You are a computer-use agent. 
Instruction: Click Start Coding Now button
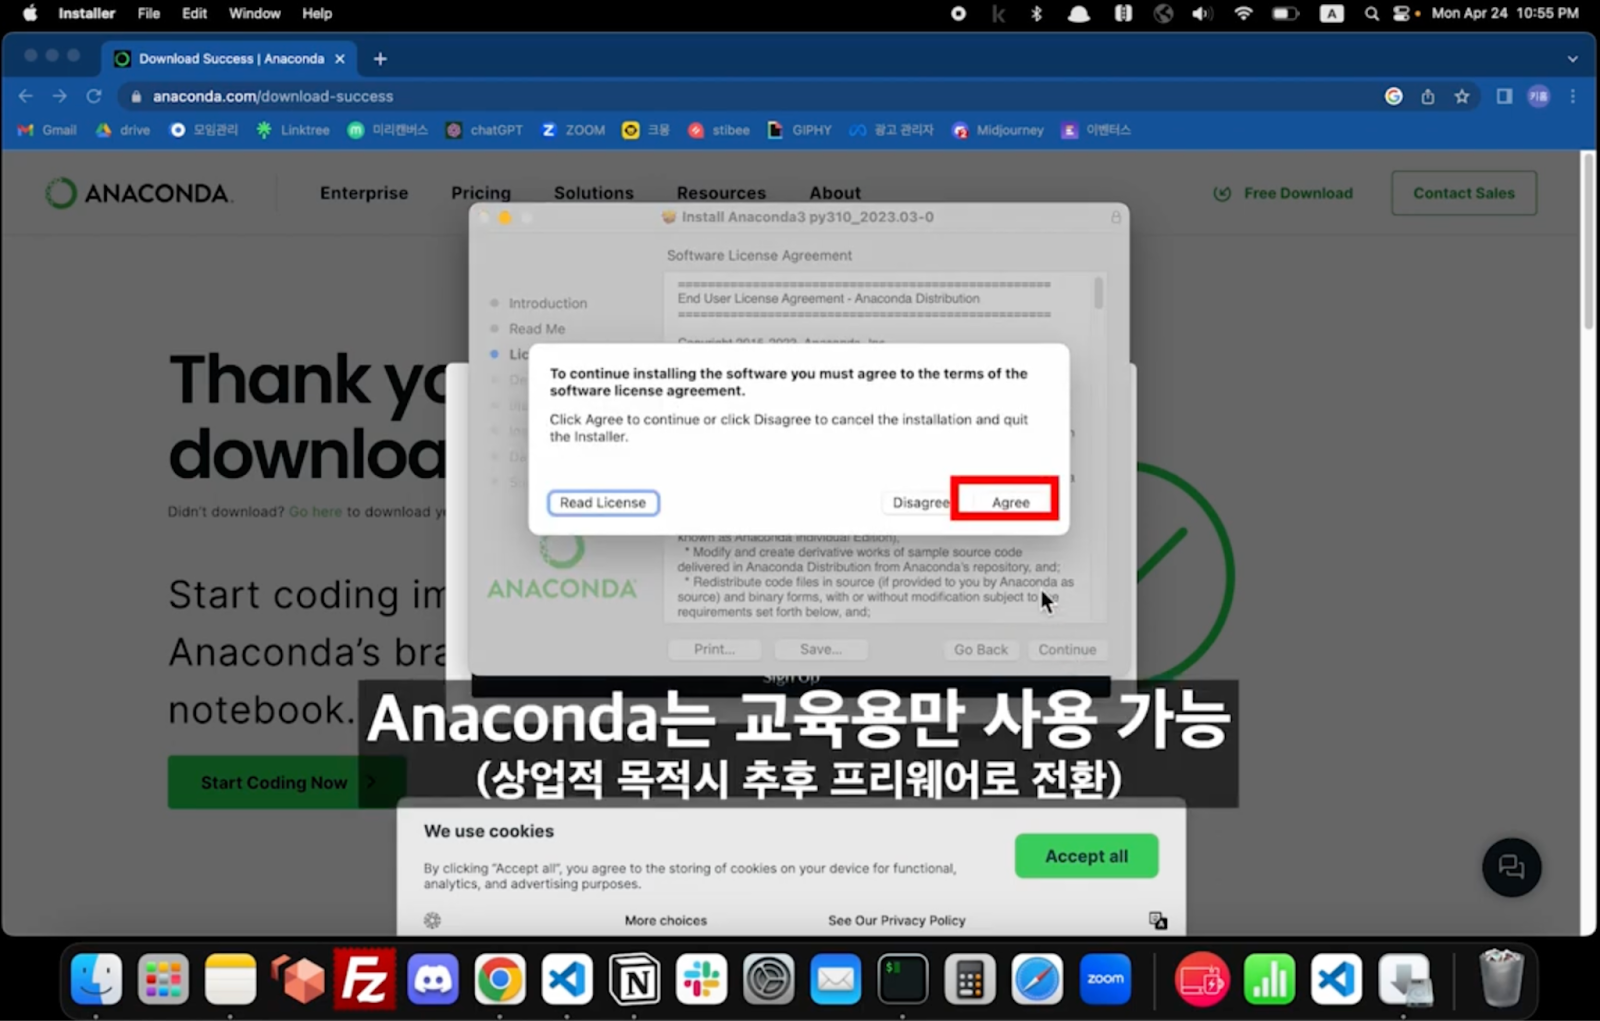tap(286, 782)
